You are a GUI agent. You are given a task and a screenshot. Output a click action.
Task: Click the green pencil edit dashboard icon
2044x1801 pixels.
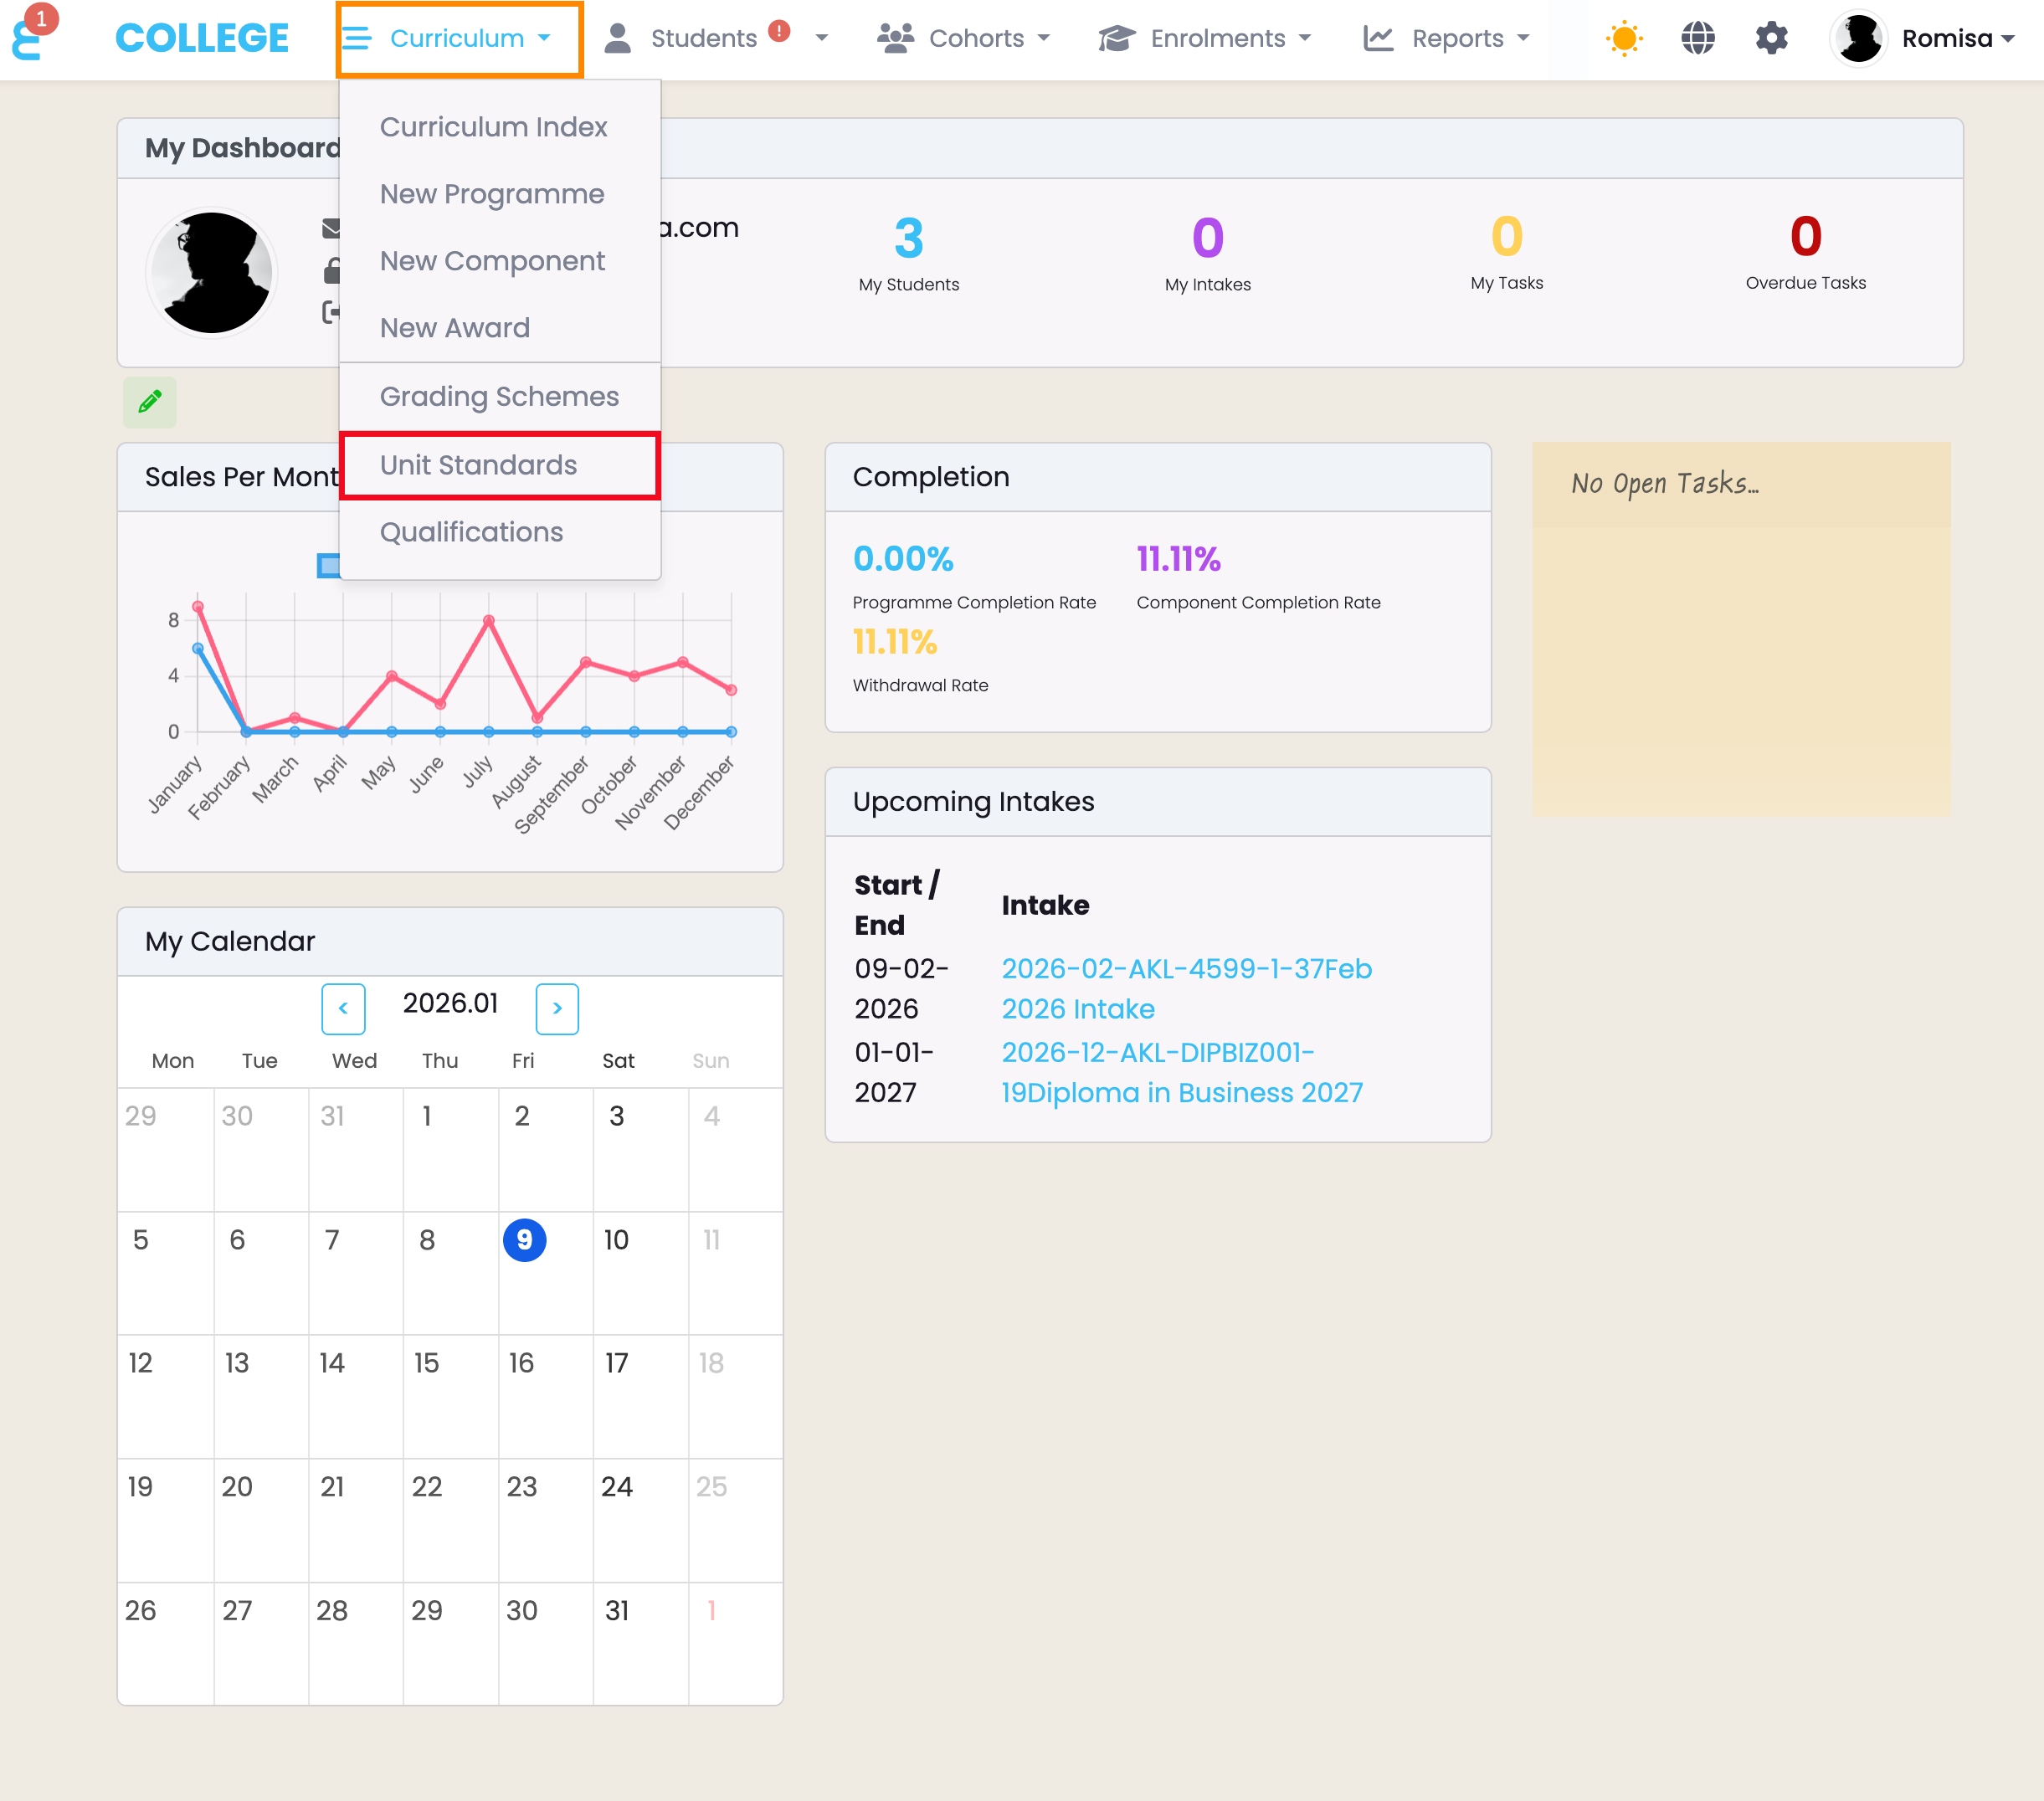149,402
